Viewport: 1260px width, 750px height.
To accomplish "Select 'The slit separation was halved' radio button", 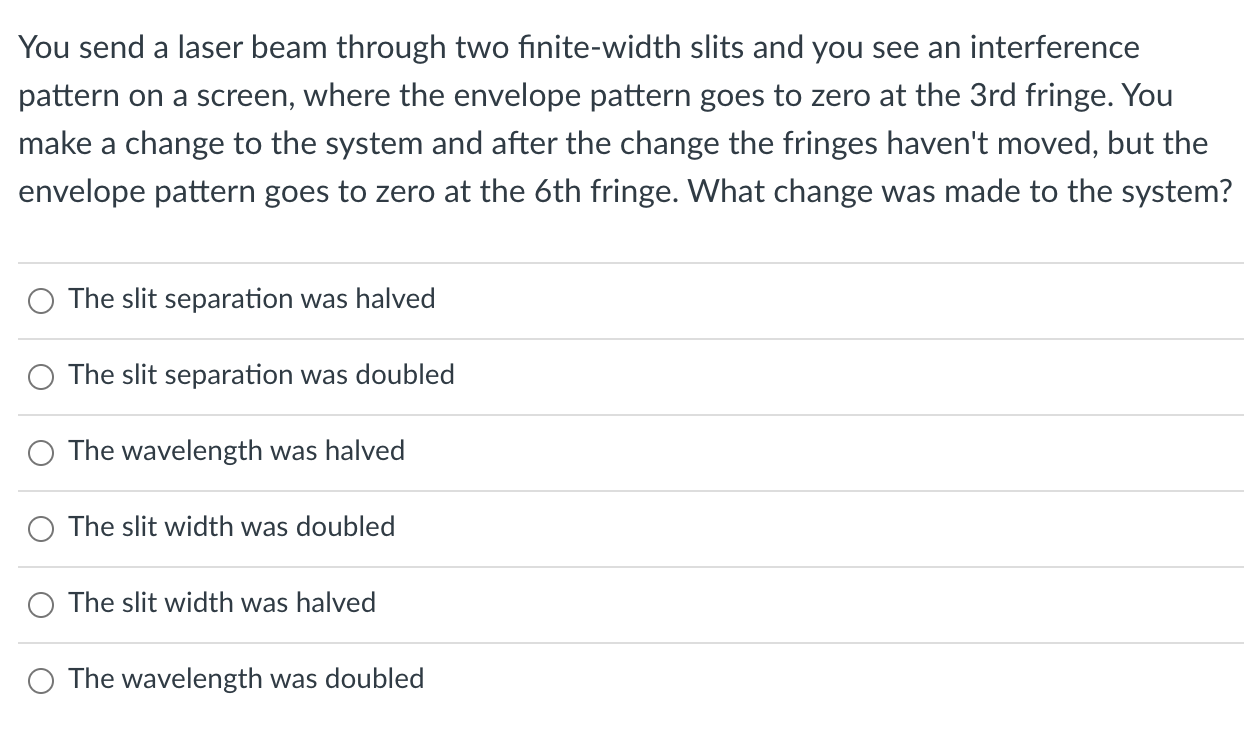I will pyautogui.click(x=40, y=300).
